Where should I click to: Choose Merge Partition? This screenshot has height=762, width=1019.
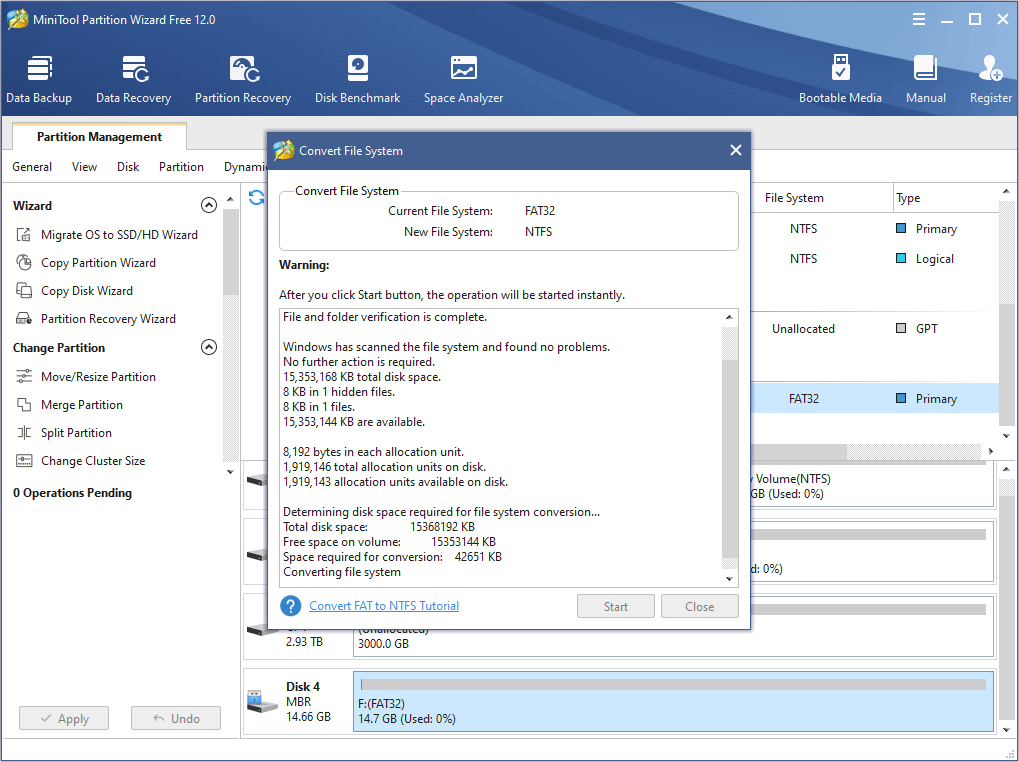(x=69, y=405)
